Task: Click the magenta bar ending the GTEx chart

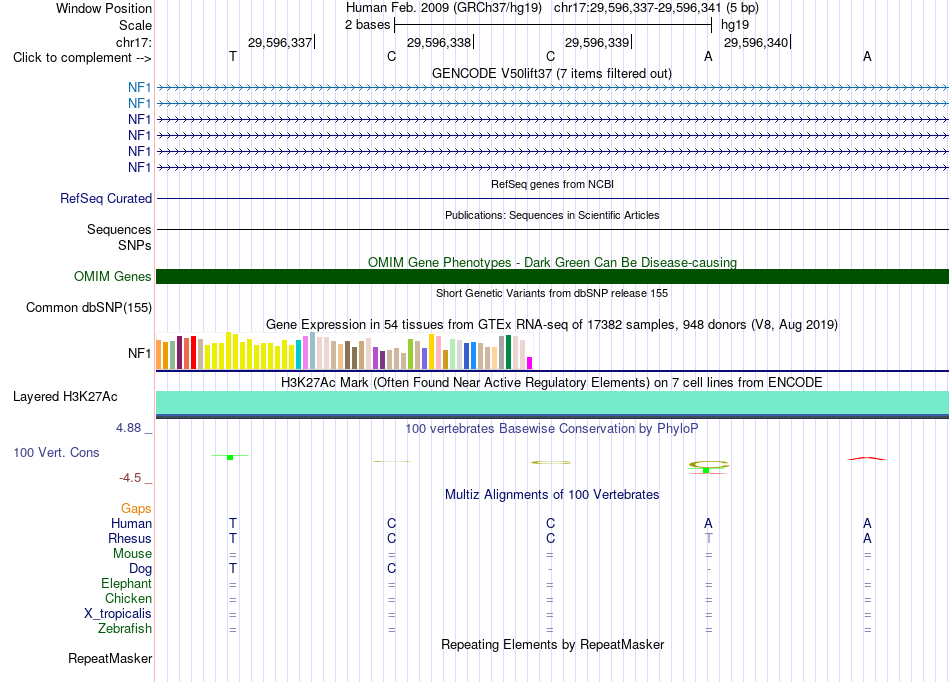Action: click(x=530, y=363)
